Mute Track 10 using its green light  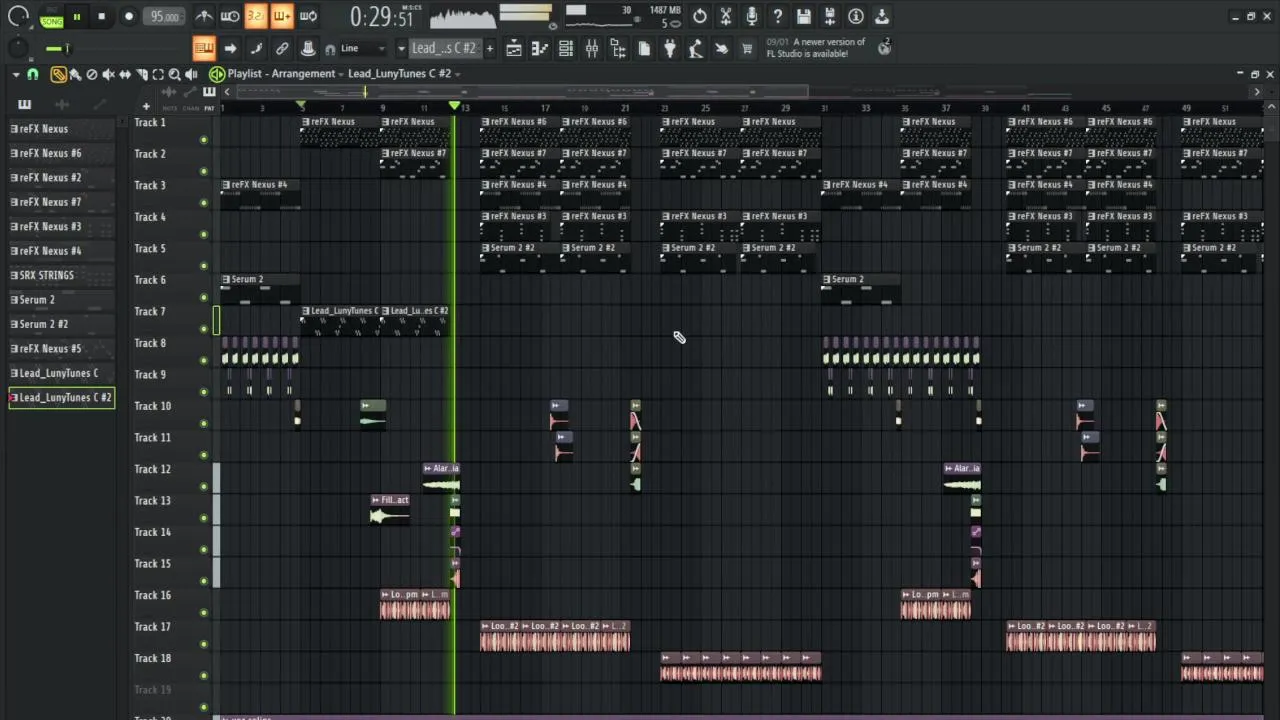tap(204, 423)
